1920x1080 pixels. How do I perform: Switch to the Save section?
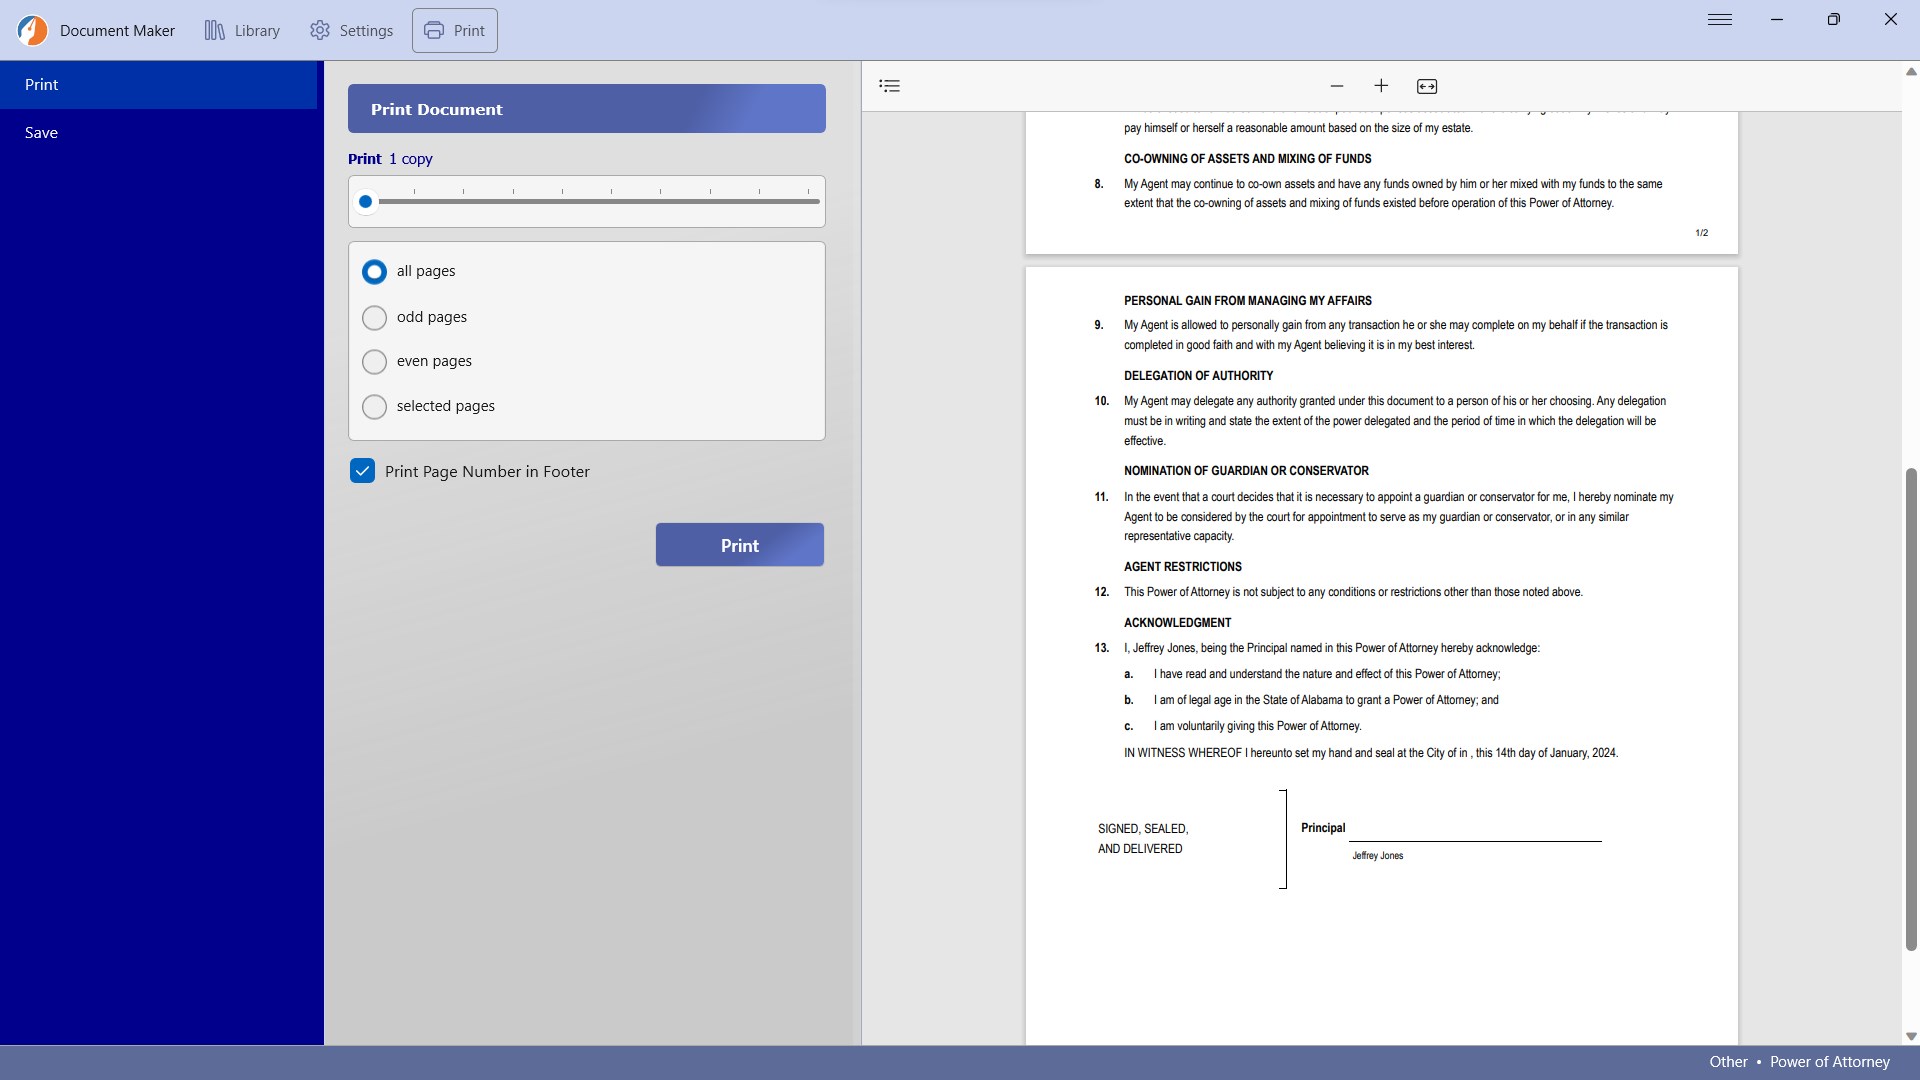[x=41, y=132]
